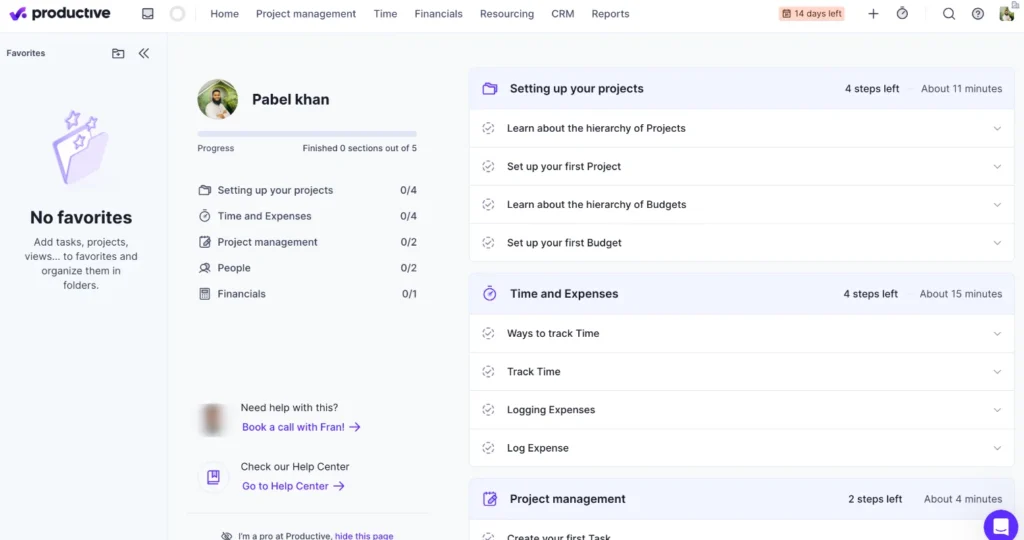Image resolution: width=1024 pixels, height=540 pixels.
Task: Expand 'Learn about the hierarchy of Projects' chevron
Action: 997,129
